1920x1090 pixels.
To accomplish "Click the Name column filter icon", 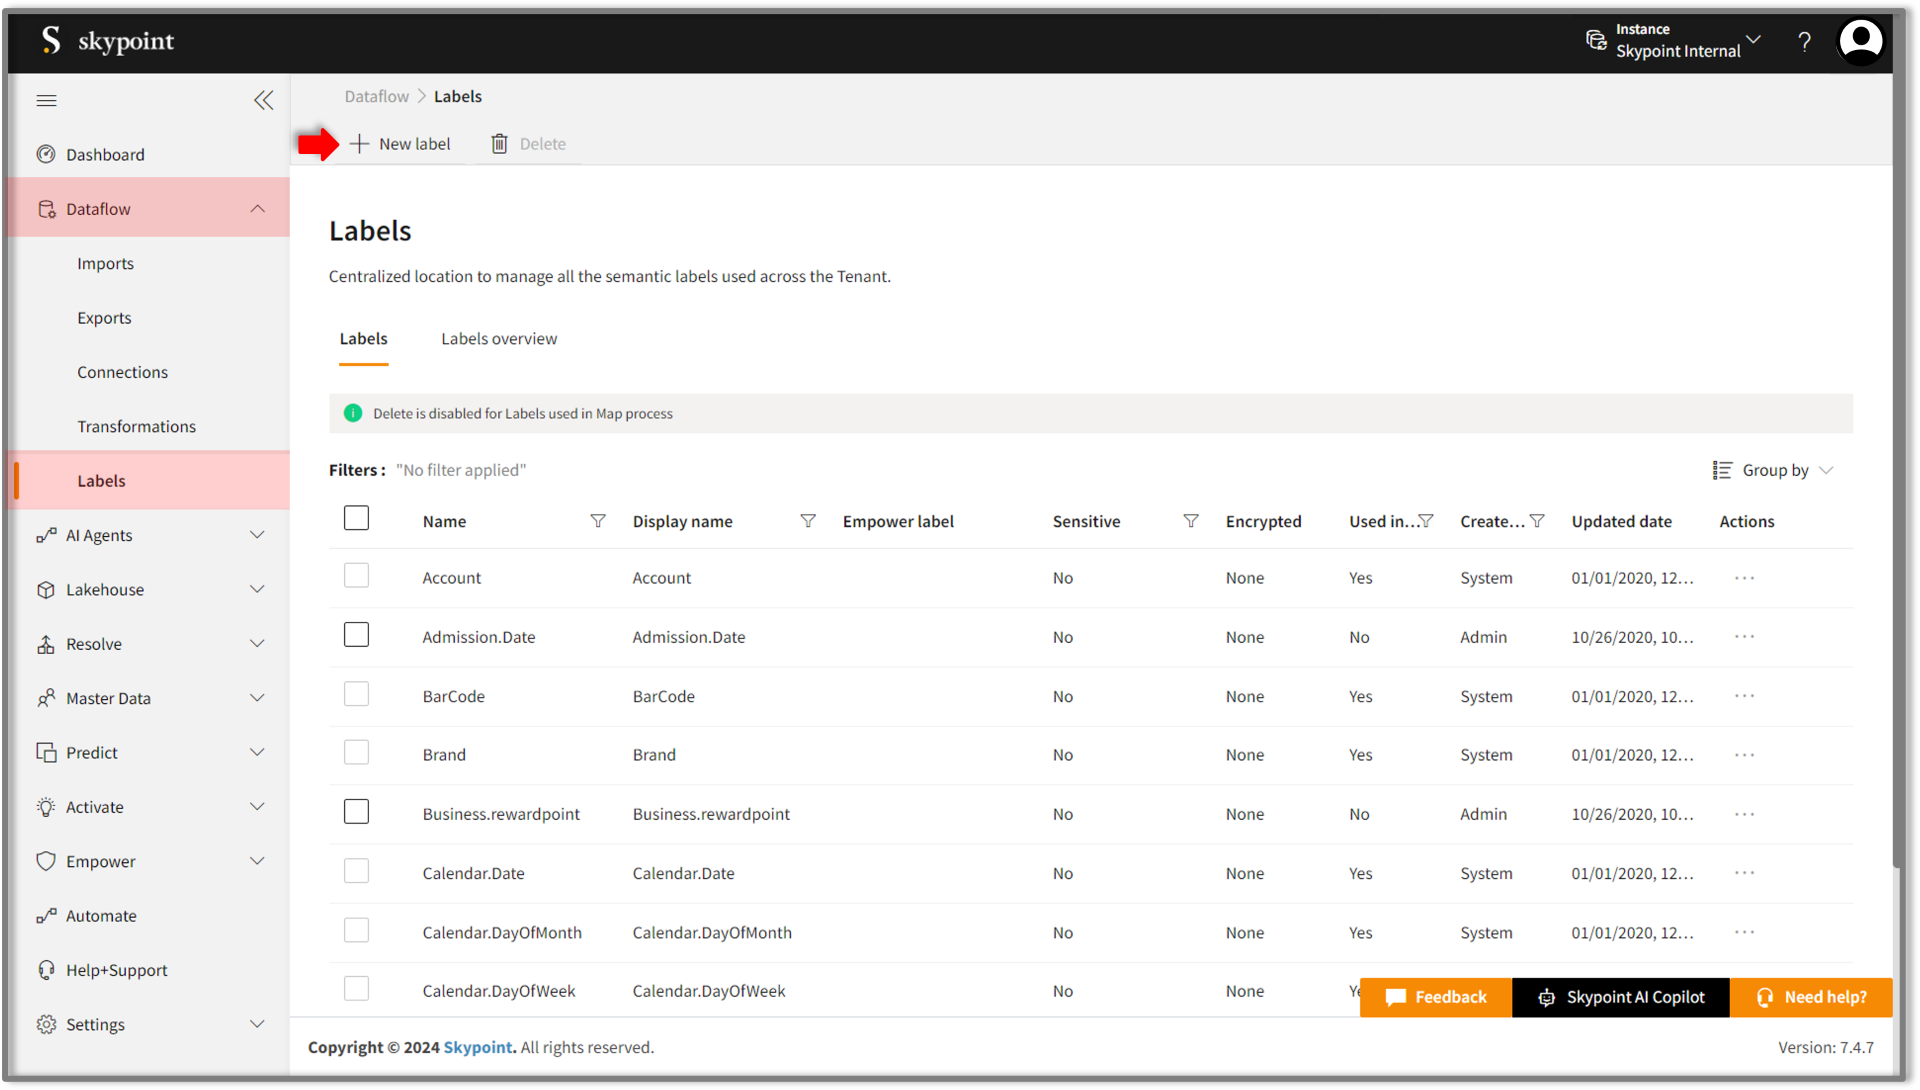I will pyautogui.click(x=598, y=521).
